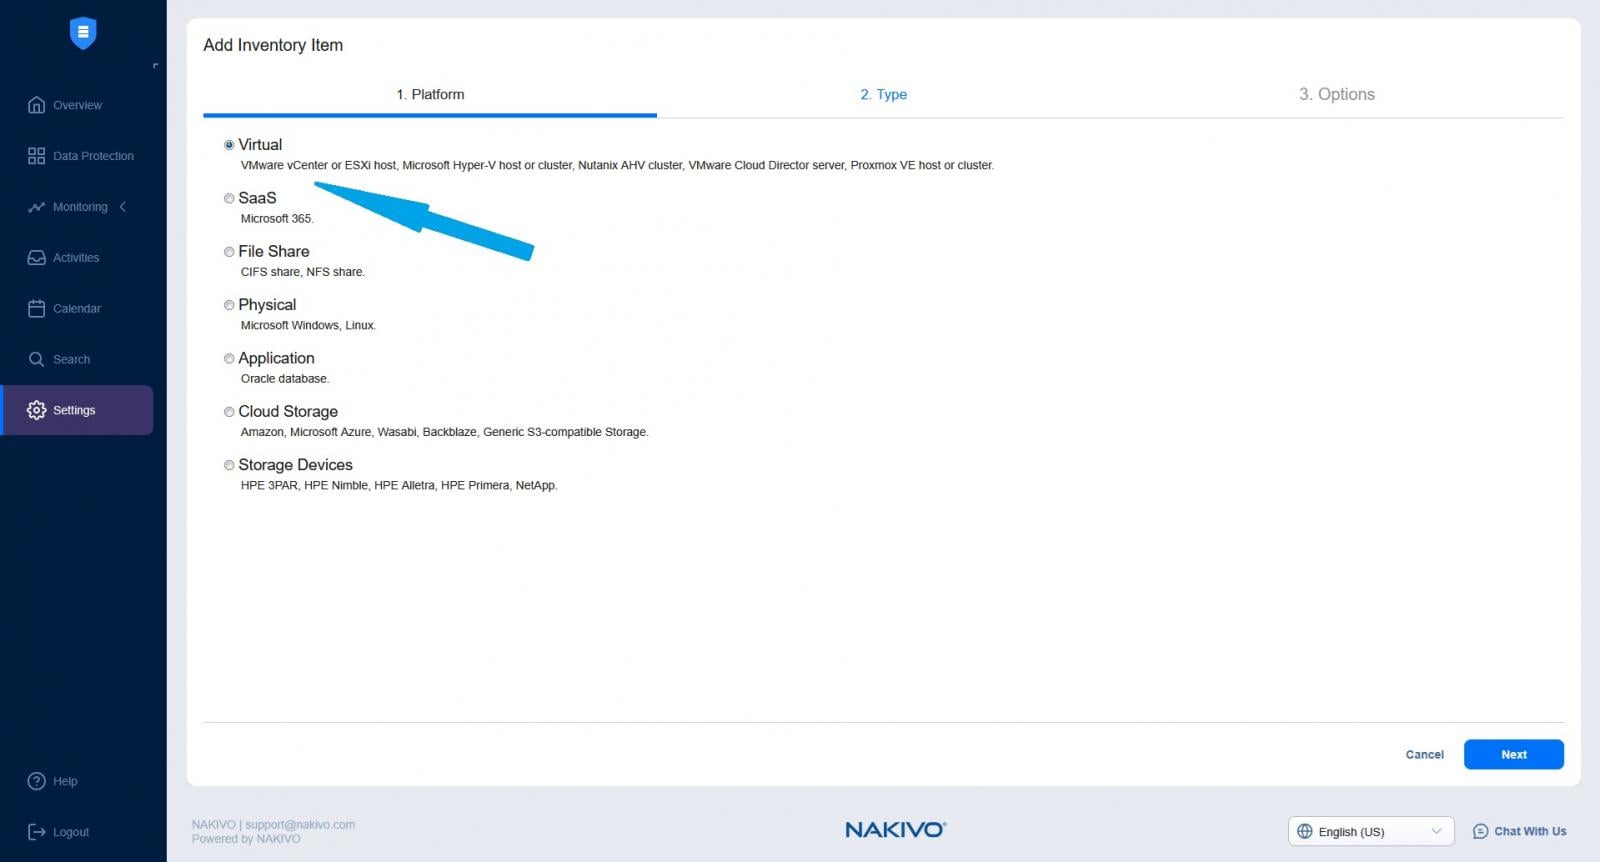Click the Activities inbox icon
This screenshot has height=862, width=1600.
(36, 258)
